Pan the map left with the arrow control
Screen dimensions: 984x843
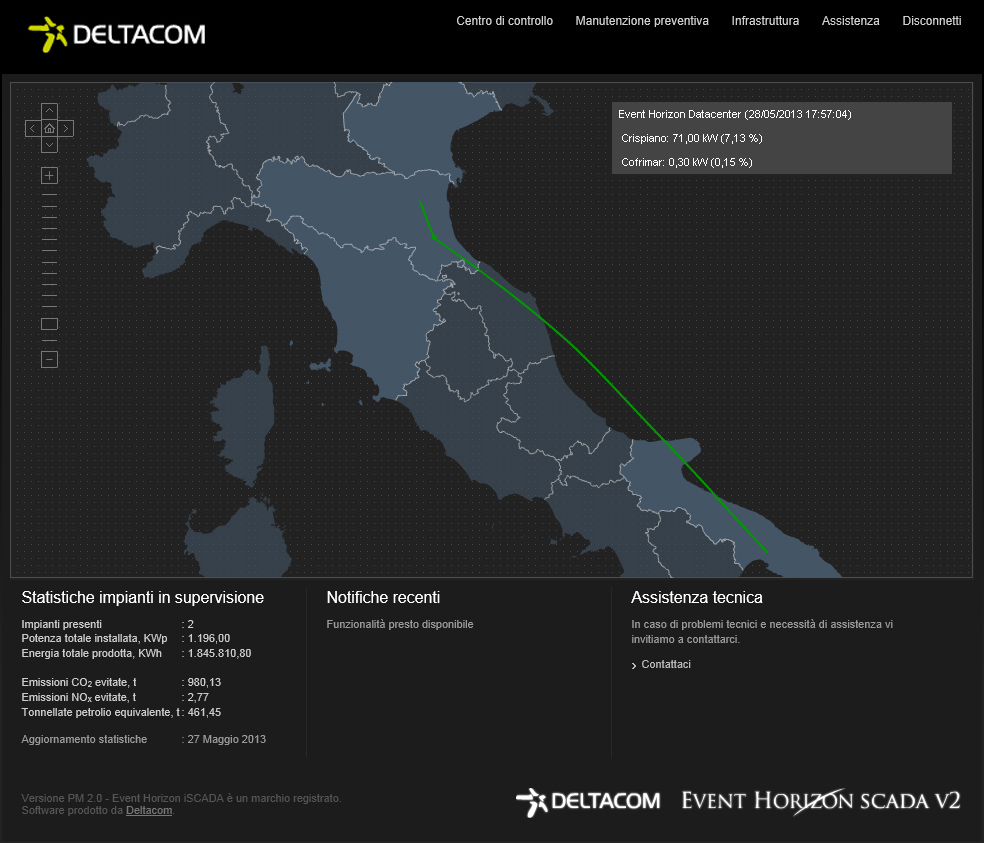pyautogui.click(x=33, y=129)
